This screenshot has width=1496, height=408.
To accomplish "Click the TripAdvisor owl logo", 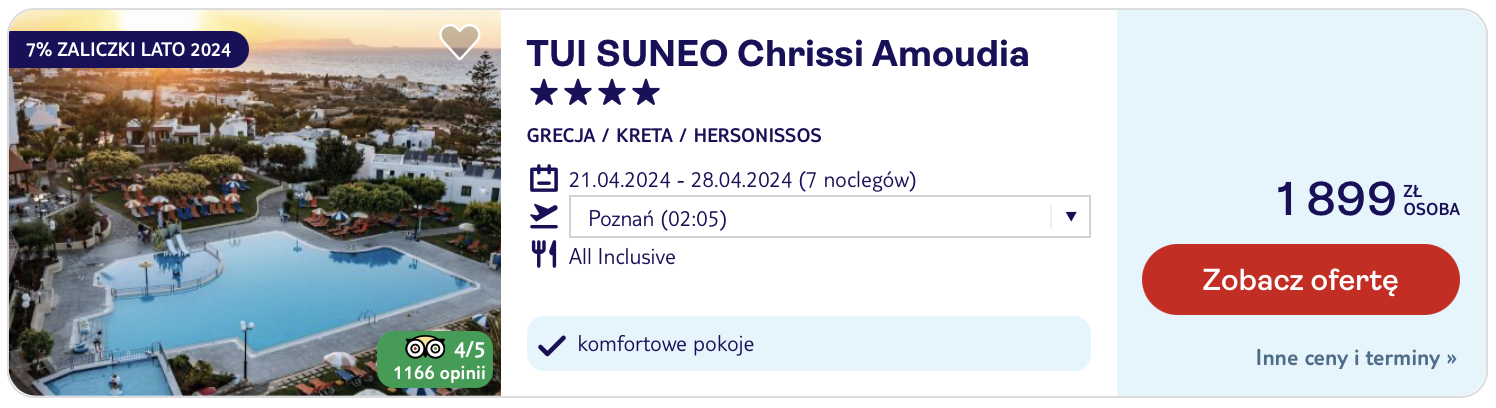I will pos(425,349).
